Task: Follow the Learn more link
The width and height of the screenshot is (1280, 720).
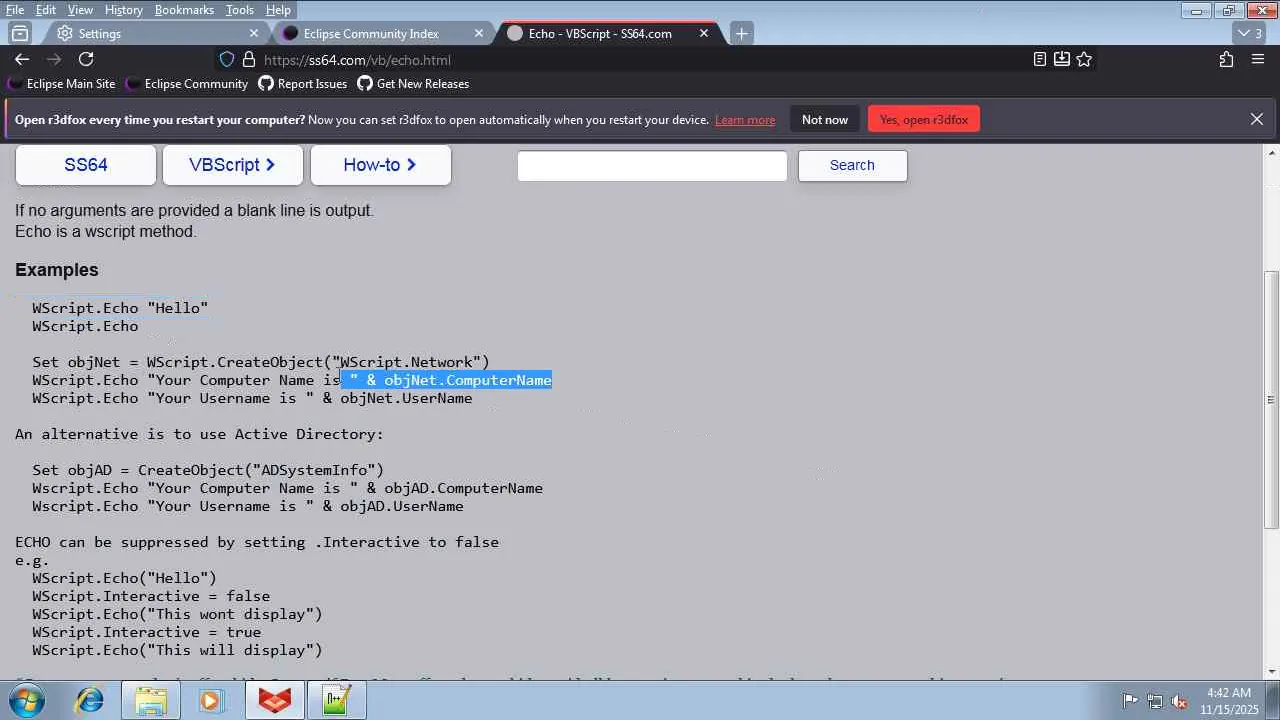Action: (745, 120)
